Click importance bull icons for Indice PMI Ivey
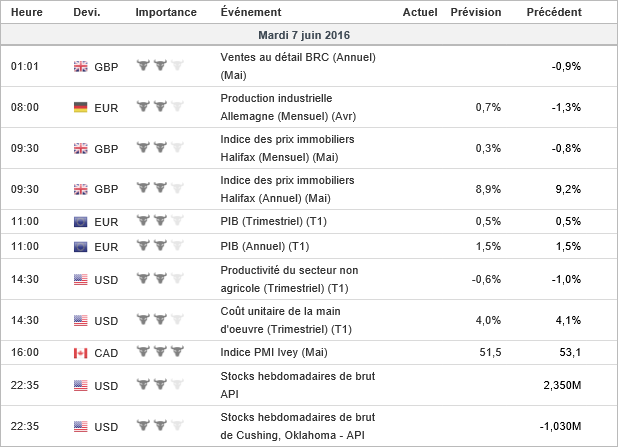620x448 pixels. click(x=160, y=352)
